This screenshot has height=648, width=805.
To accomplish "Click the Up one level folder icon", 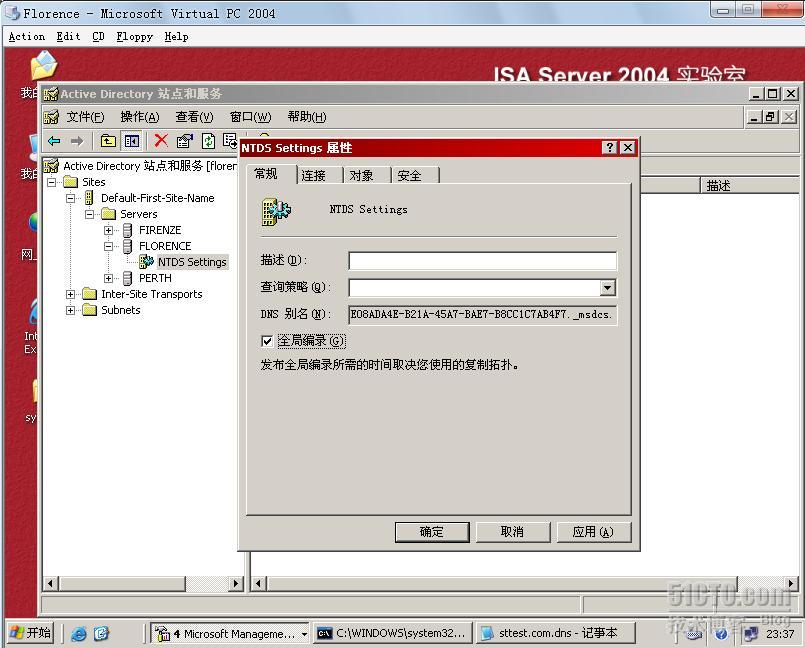I will pyautogui.click(x=108, y=141).
